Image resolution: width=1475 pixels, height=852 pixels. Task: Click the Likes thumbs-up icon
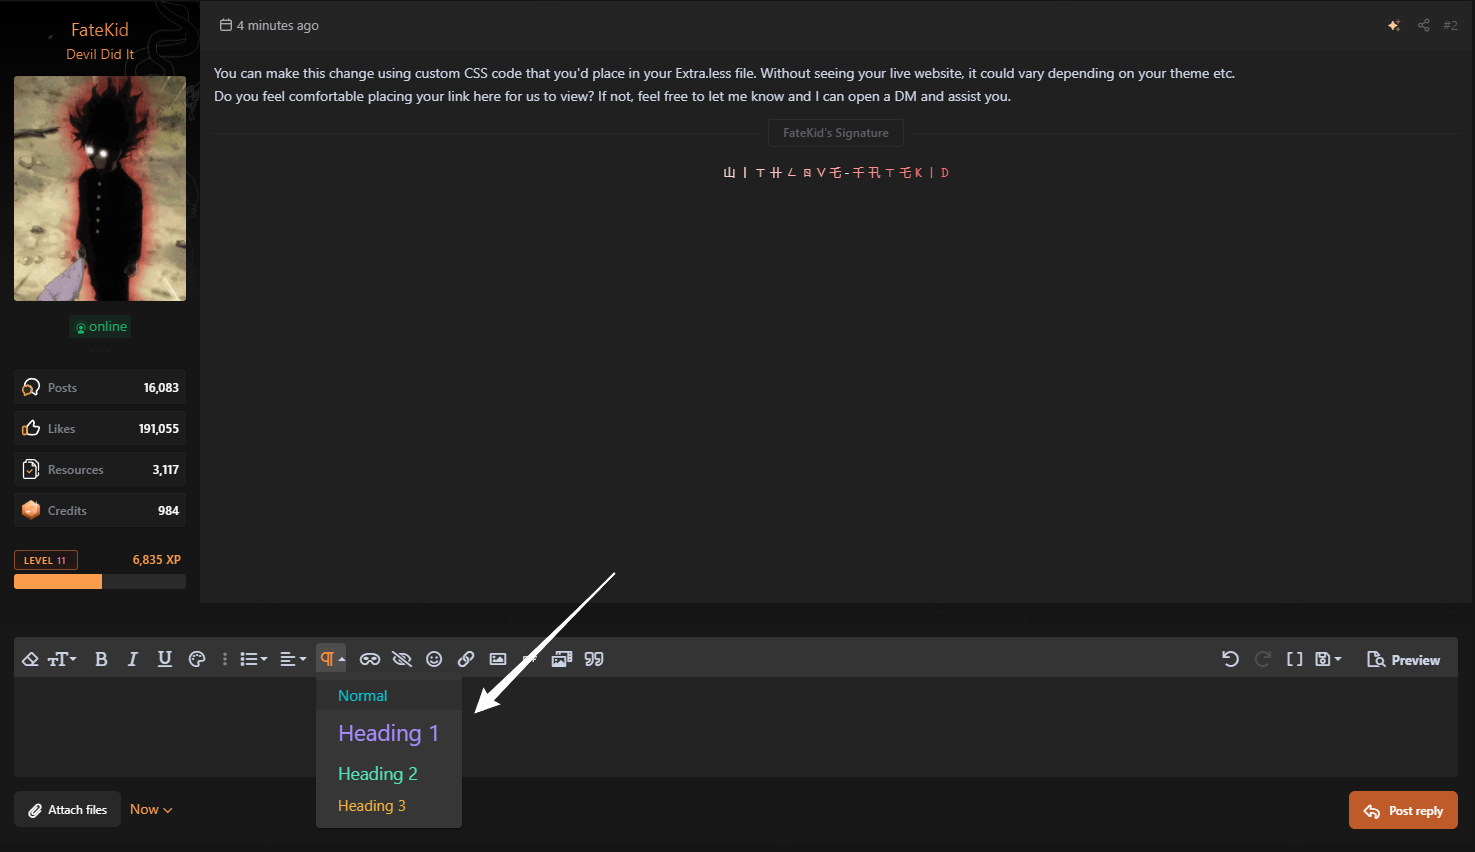31,428
